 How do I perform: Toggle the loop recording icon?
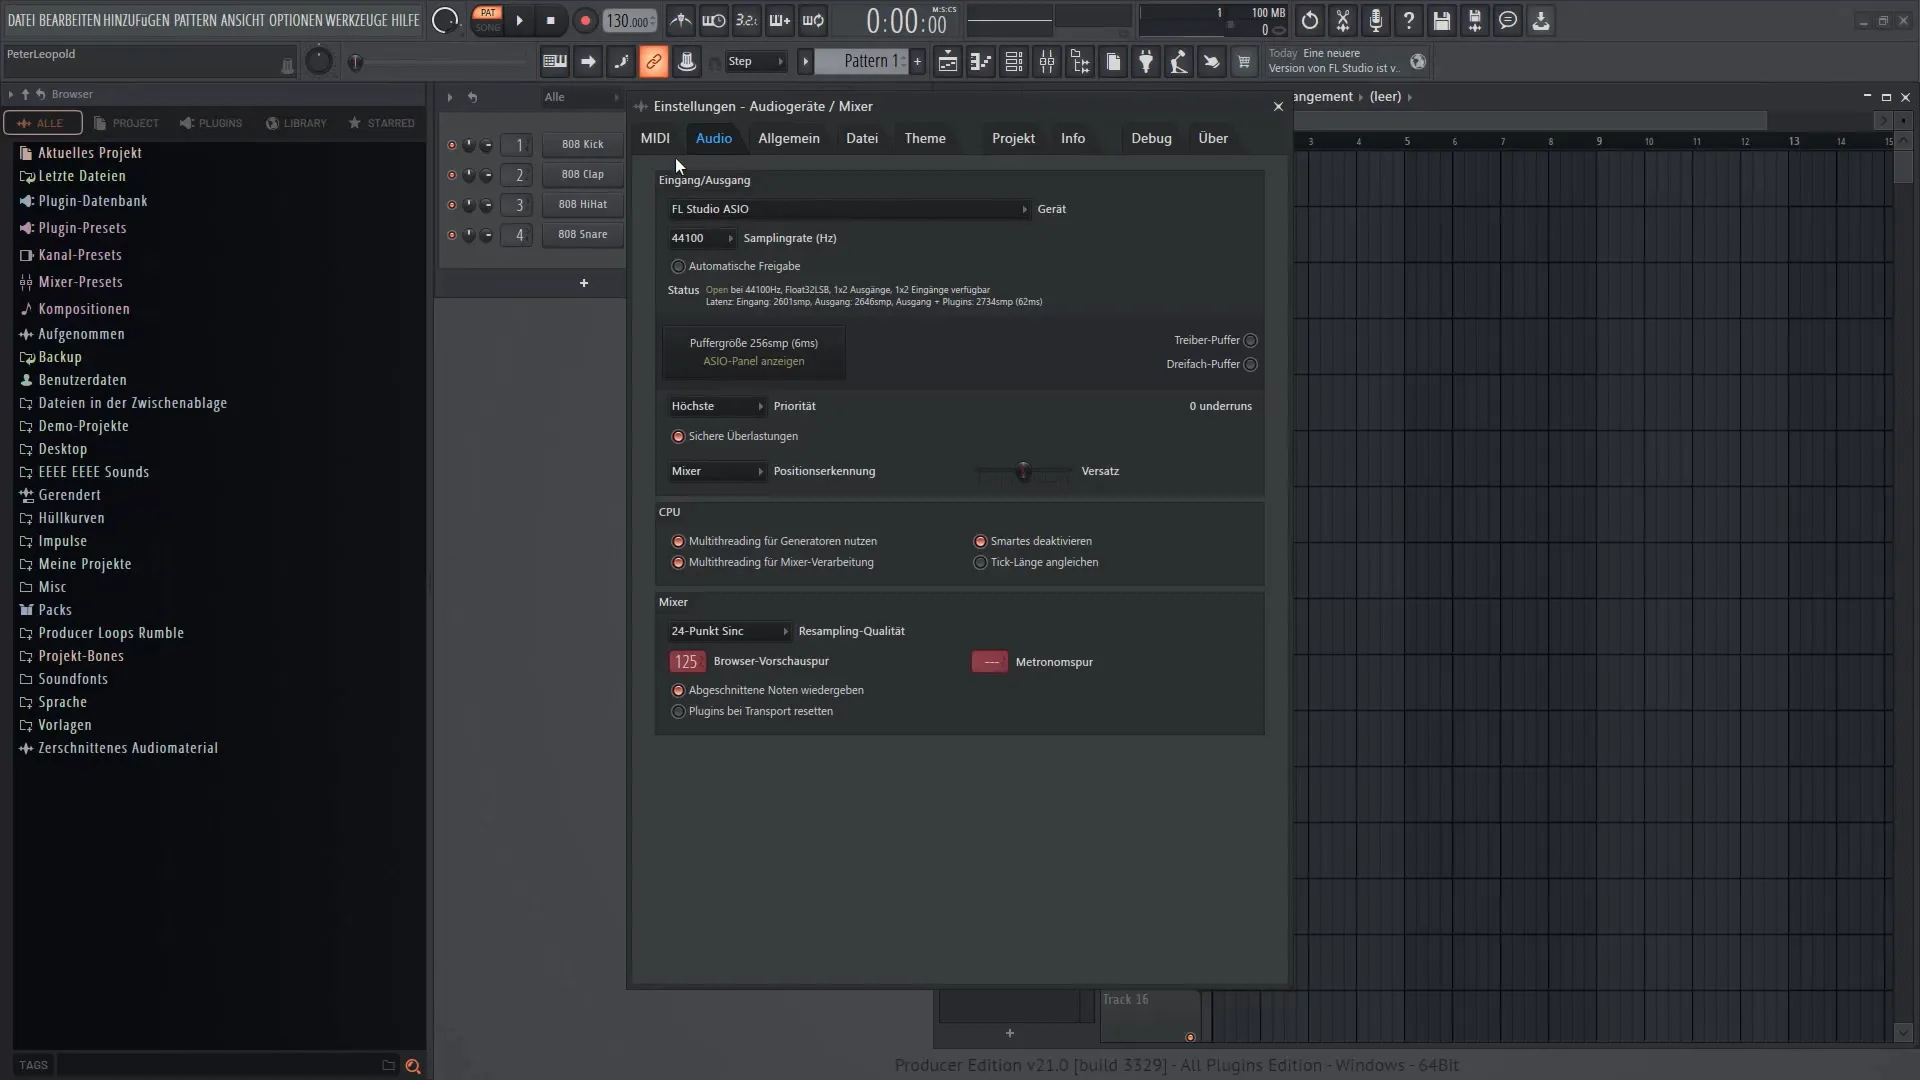(x=813, y=21)
